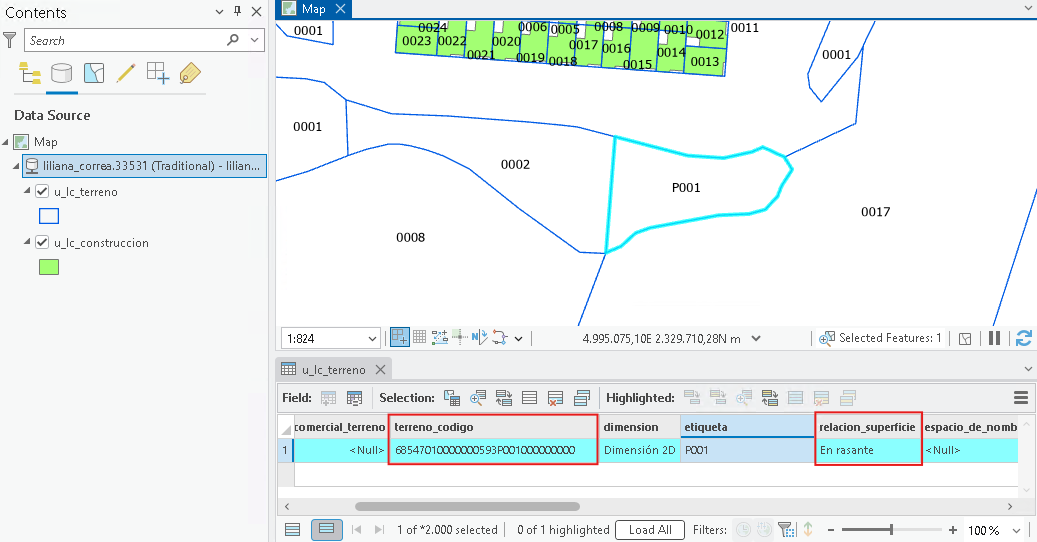
Task: Open the map scale 1:824 dropdown
Action: click(372, 339)
